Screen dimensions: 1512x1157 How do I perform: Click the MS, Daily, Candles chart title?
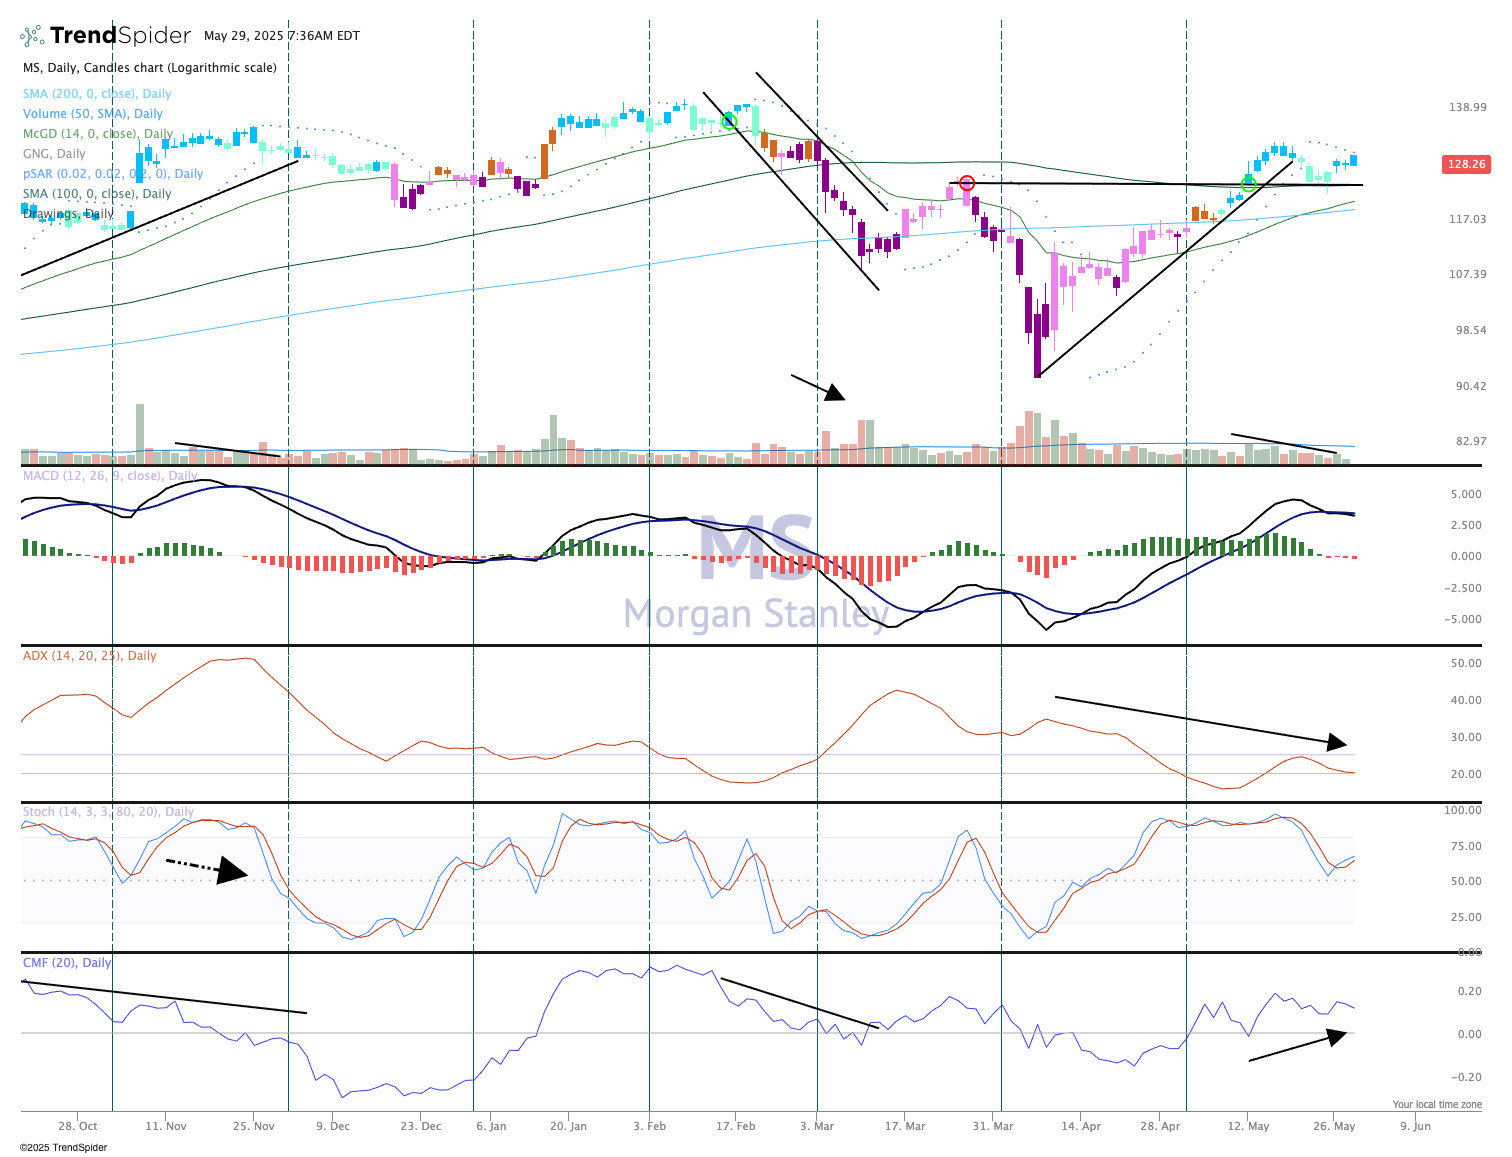(x=150, y=68)
